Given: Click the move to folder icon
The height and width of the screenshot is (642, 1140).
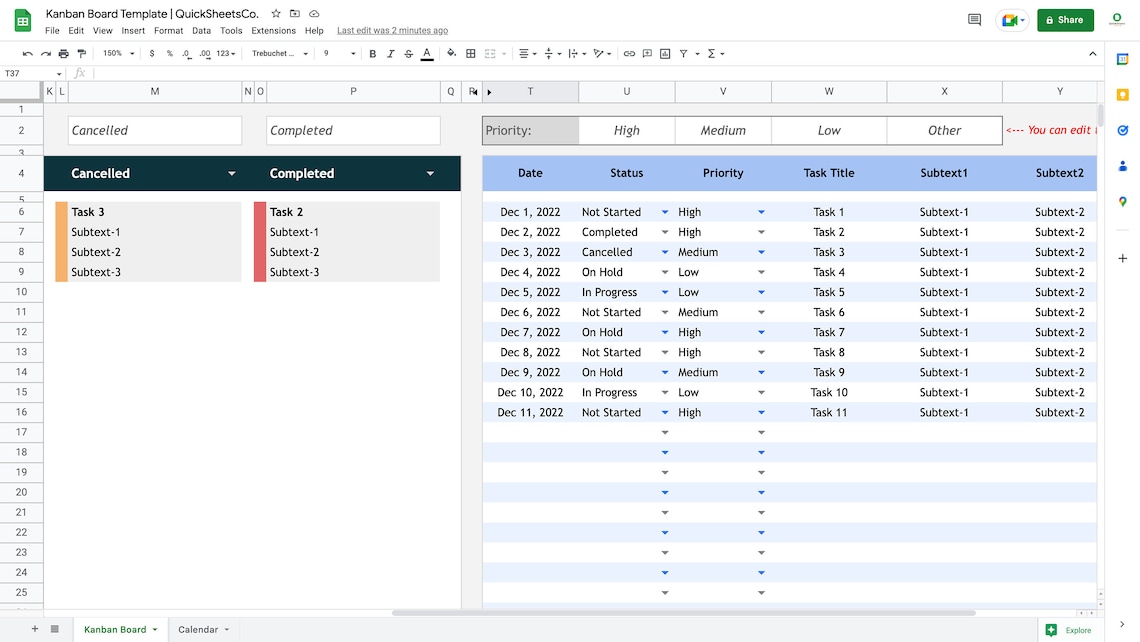Looking at the screenshot, I should [294, 14].
